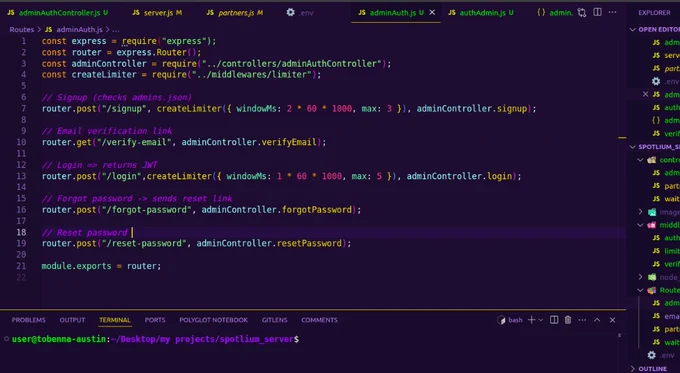Image resolution: width=680 pixels, height=373 pixels.
Task: Split the terminal pane
Action: click(554, 320)
